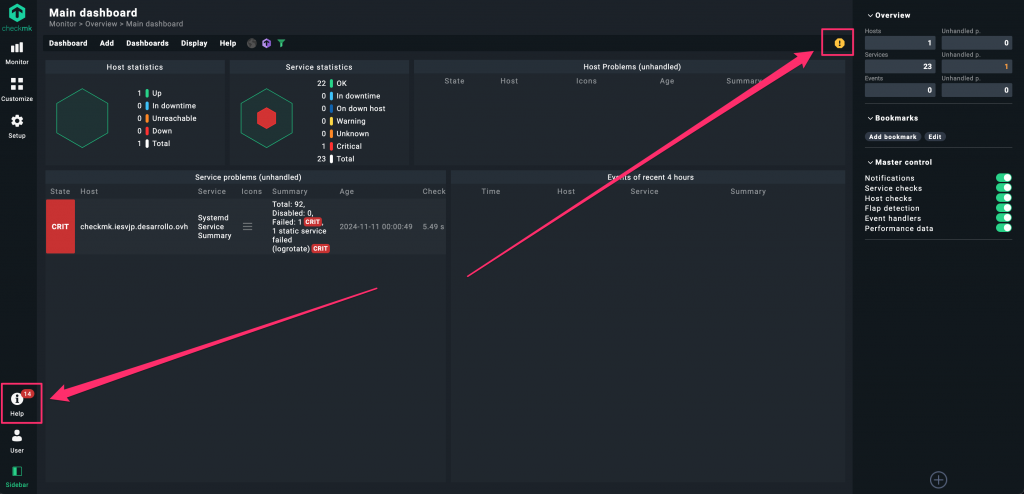This screenshot has height=494, width=1024.
Task: Open the Monitor menu in the sidebar
Action: tap(17, 52)
